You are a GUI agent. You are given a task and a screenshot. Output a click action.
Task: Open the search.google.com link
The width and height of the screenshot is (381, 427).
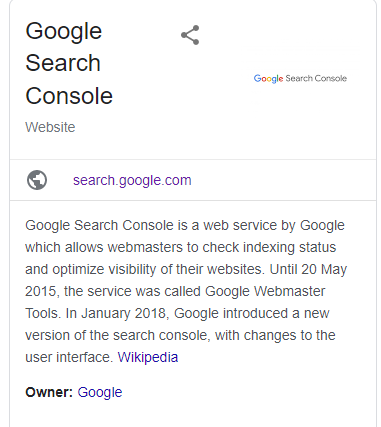coord(132,180)
